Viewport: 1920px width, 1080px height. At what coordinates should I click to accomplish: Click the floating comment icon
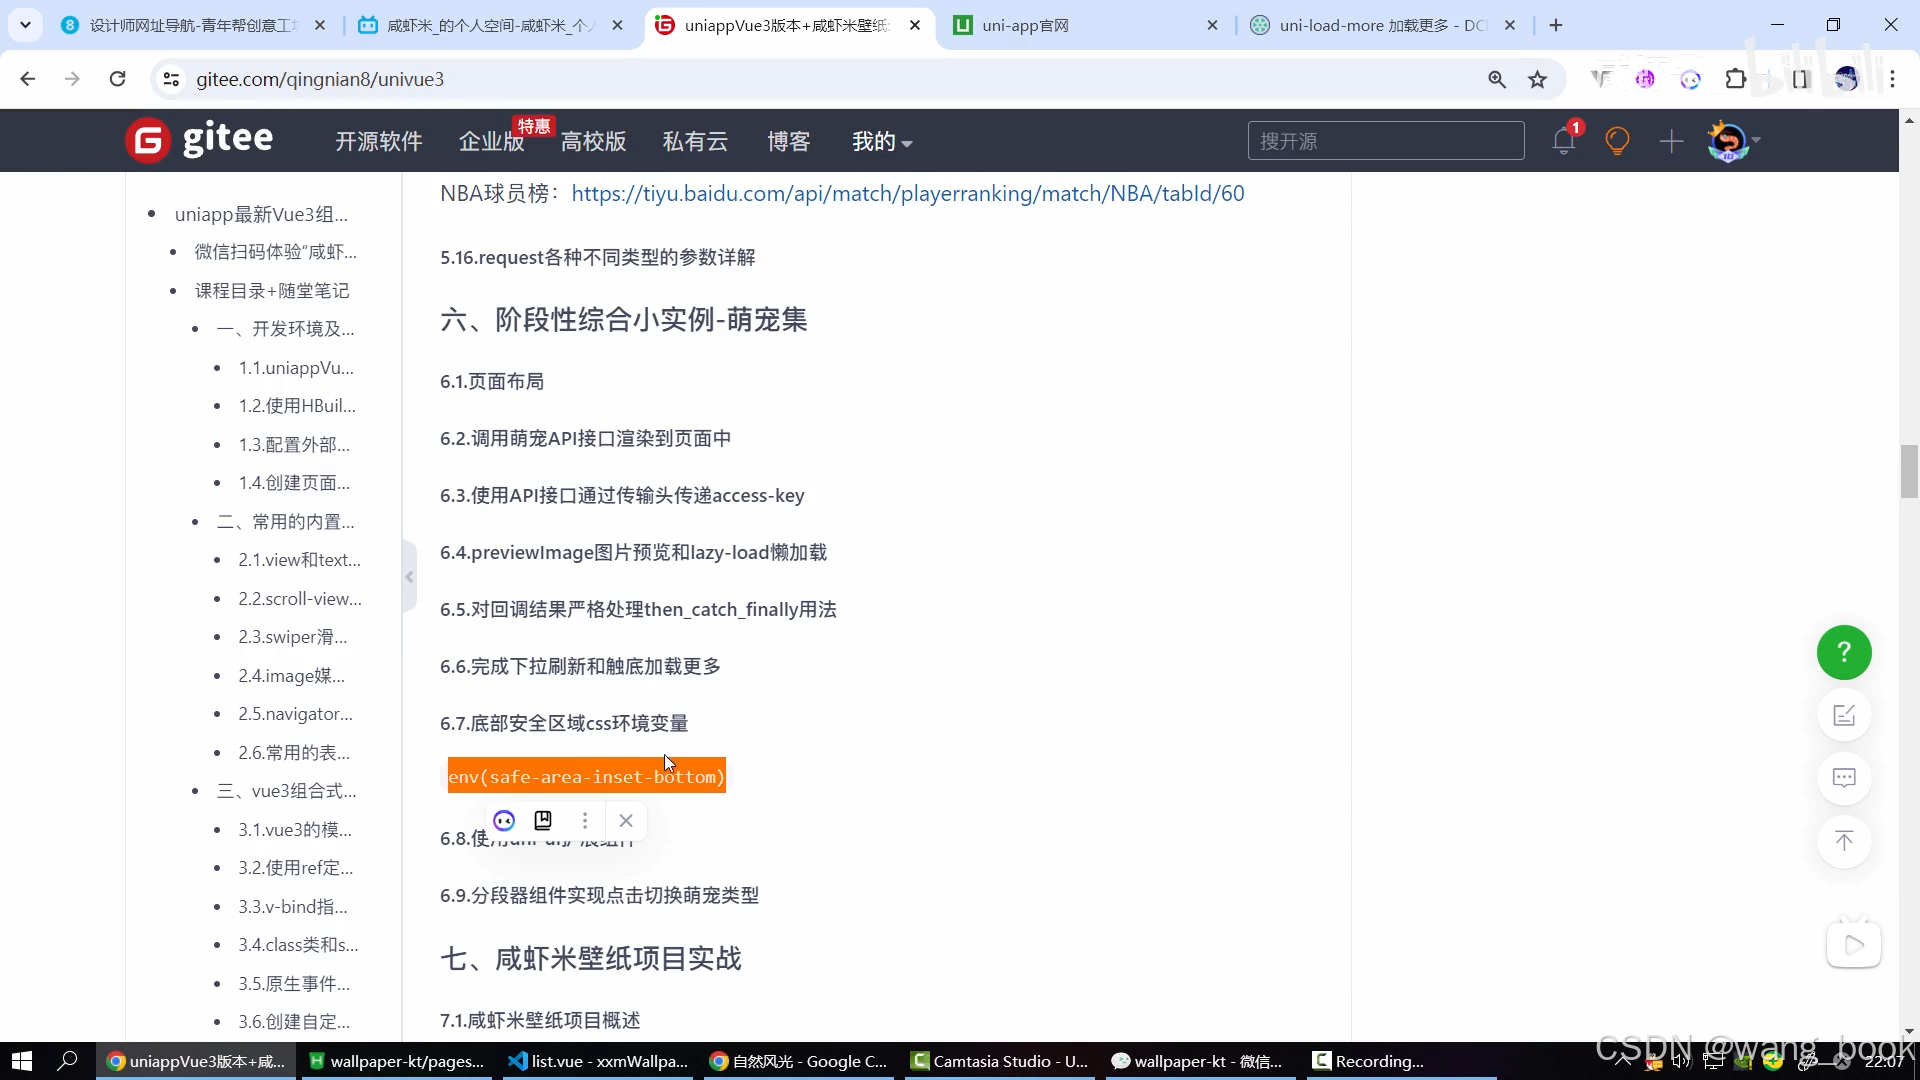(x=1844, y=778)
